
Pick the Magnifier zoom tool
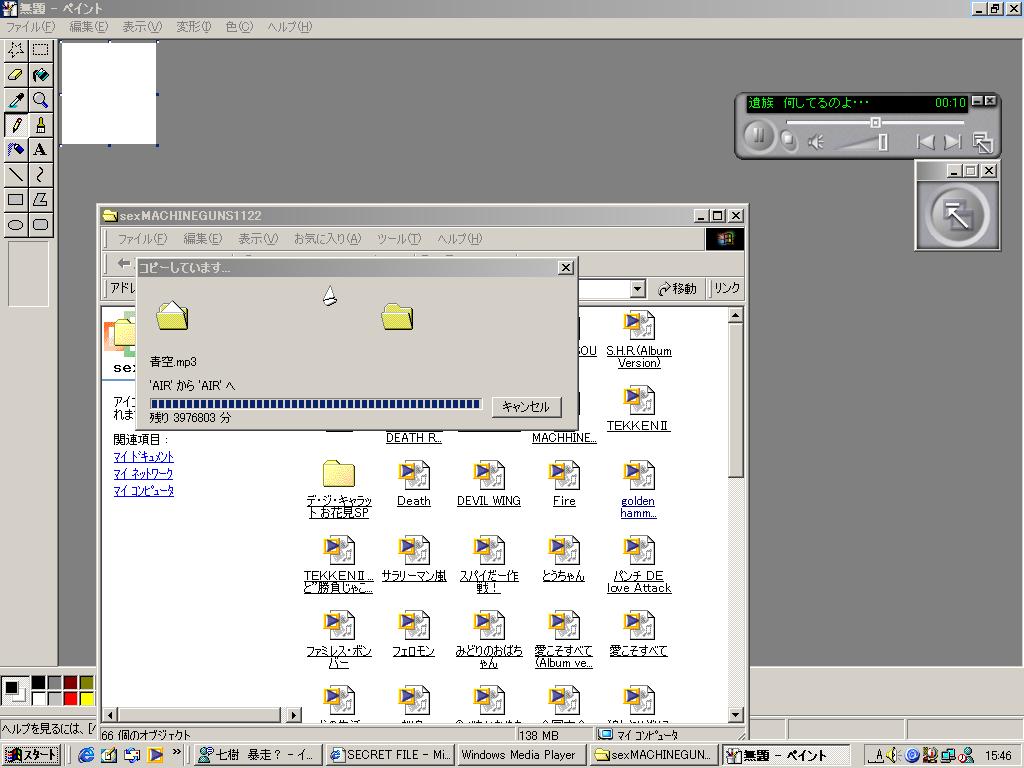40,100
